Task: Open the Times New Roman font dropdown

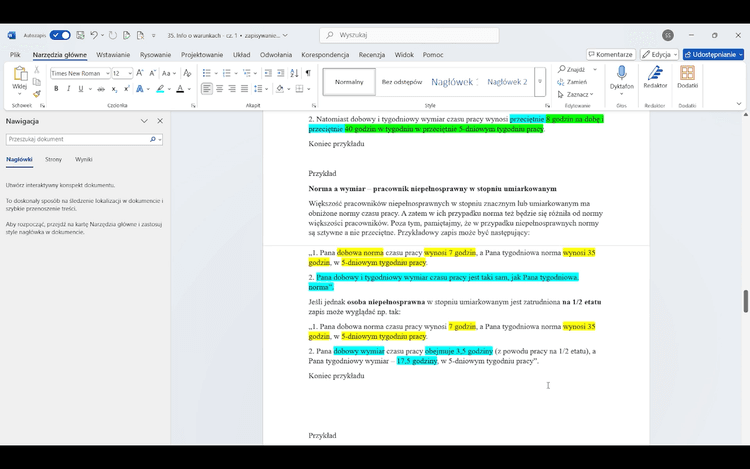Action: point(78,73)
